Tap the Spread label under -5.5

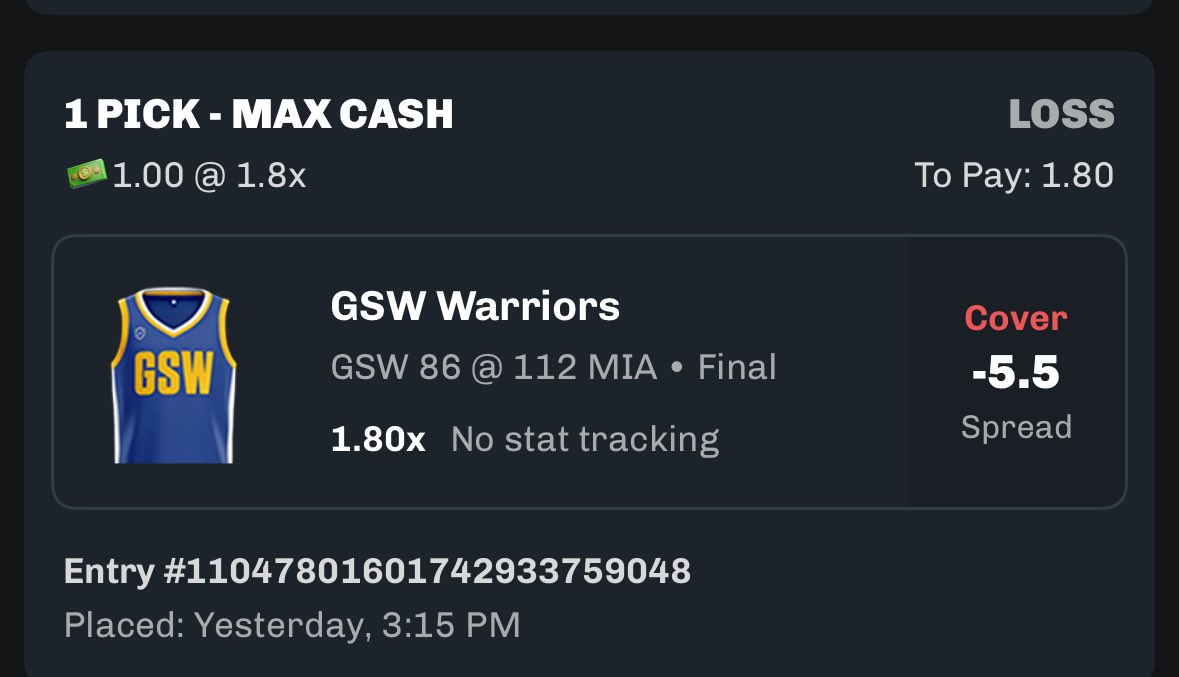coord(1017,427)
